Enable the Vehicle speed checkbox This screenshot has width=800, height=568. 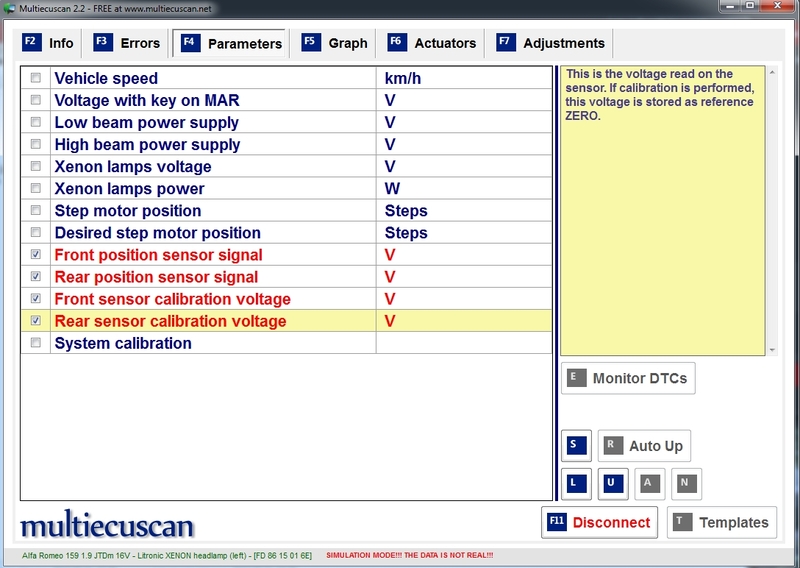[37, 78]
